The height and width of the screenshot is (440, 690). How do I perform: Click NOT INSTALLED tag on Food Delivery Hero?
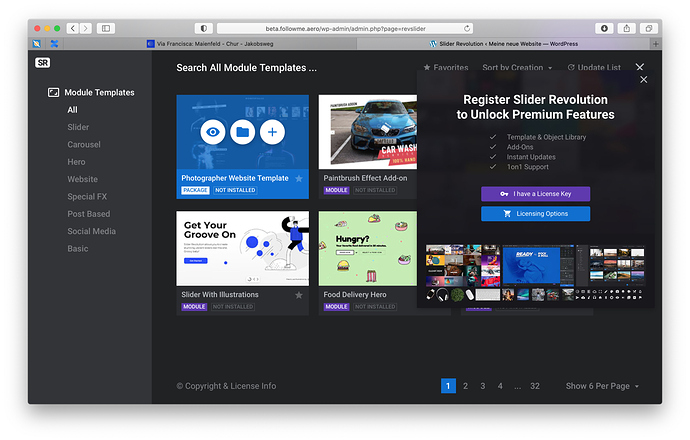(375, 307)
